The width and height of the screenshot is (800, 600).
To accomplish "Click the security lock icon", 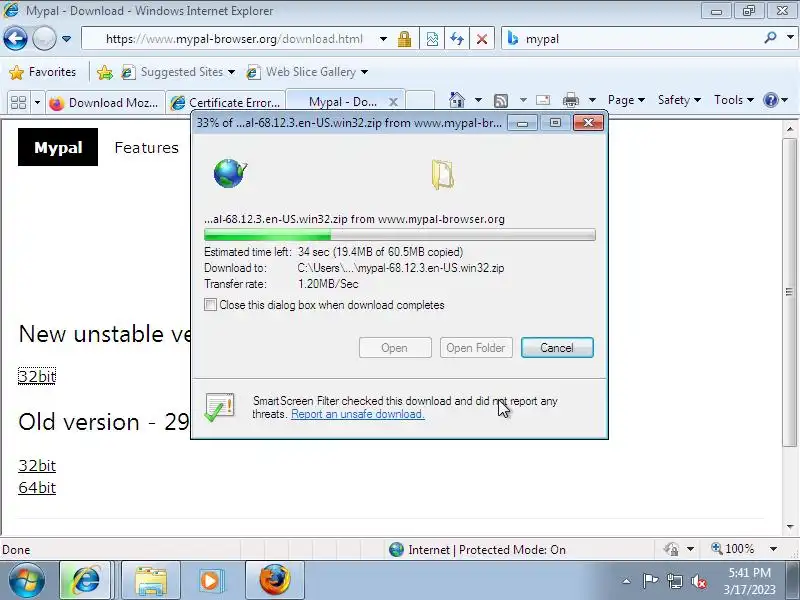I will (405, 39).
